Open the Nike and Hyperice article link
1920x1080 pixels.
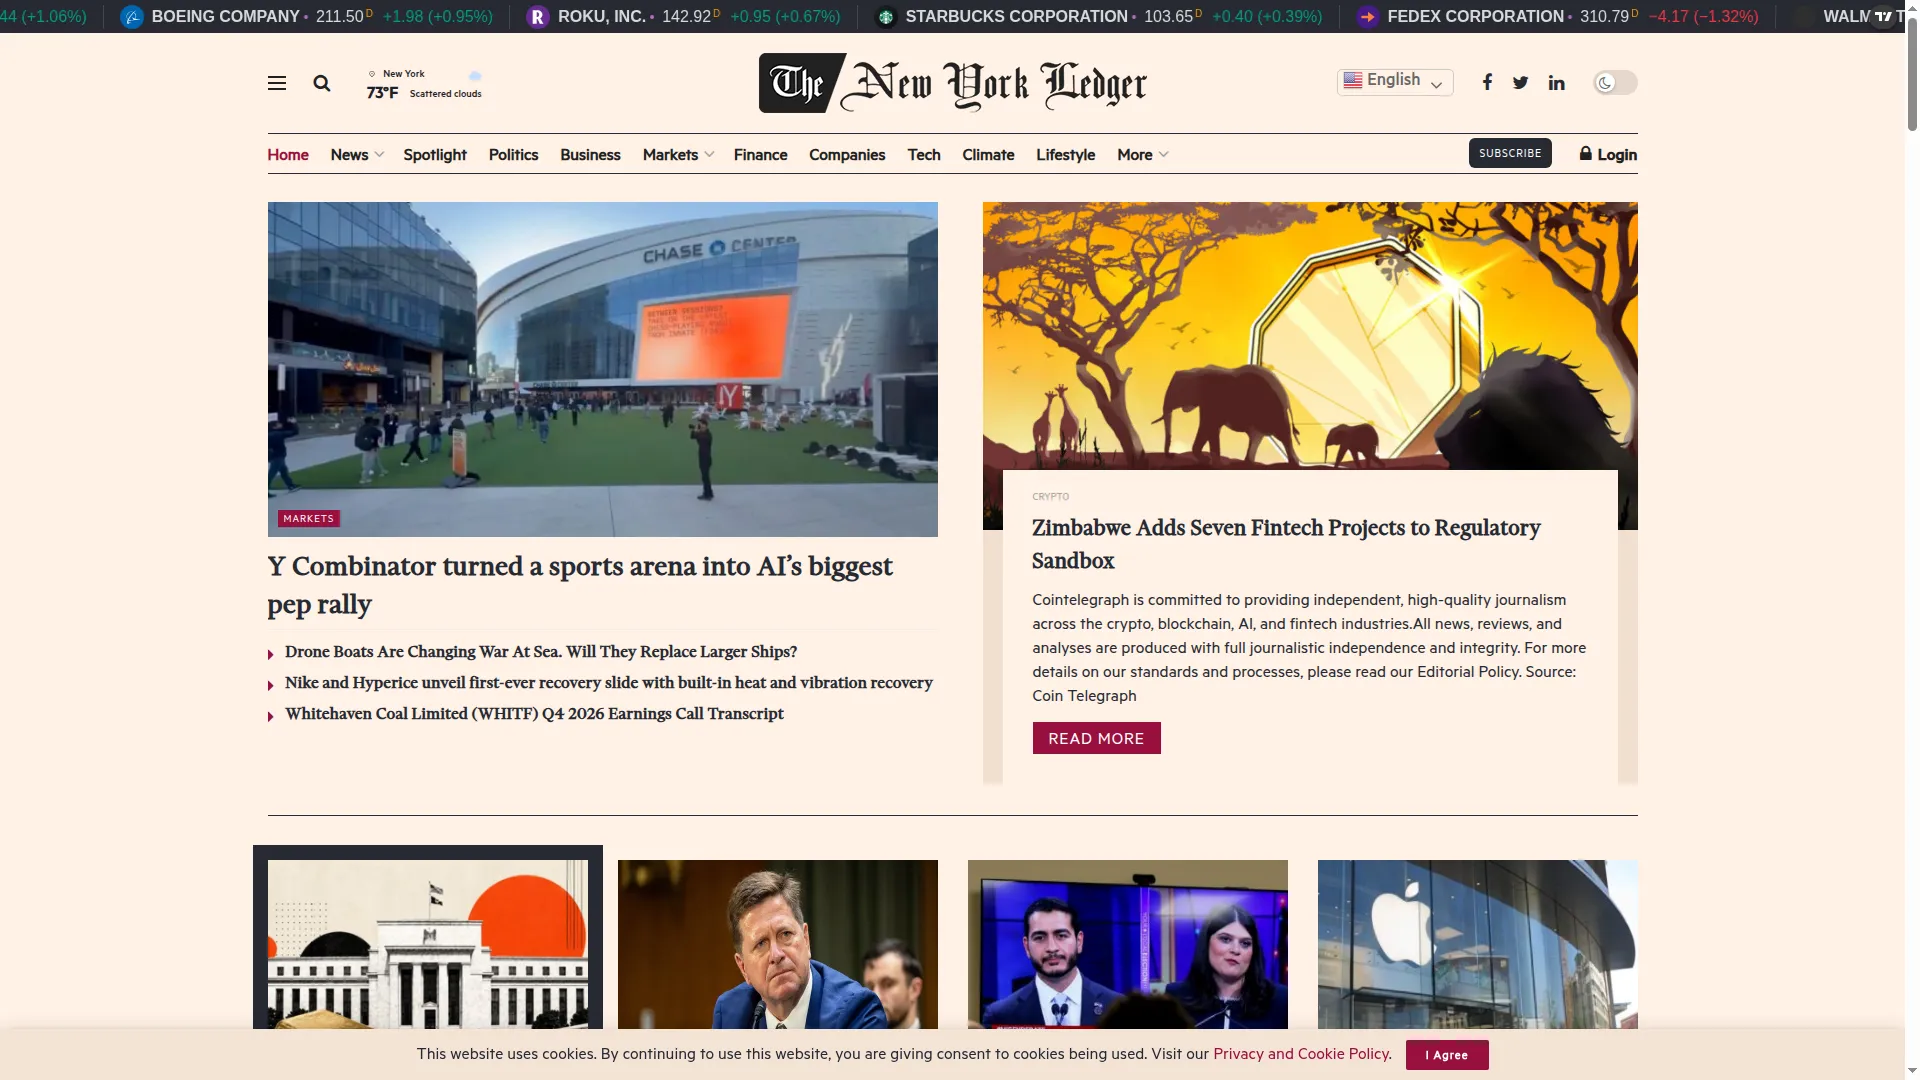(x=609, y=682)
